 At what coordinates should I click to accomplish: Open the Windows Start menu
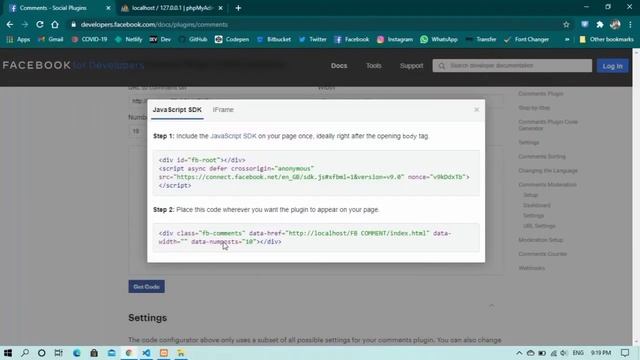tap(8, 353)
